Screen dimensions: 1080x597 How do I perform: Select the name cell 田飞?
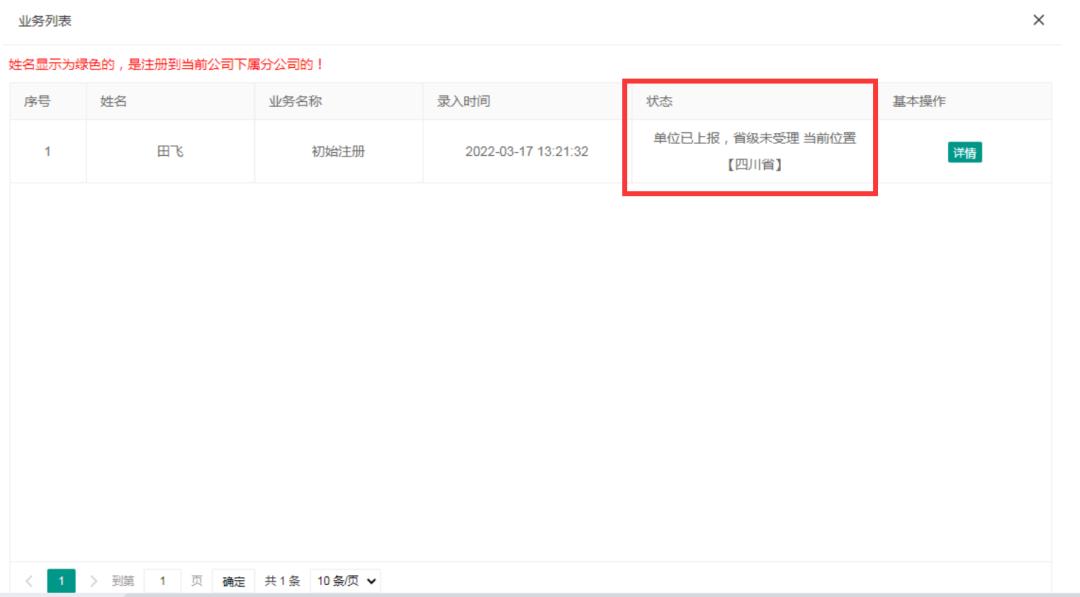(170, 152)
